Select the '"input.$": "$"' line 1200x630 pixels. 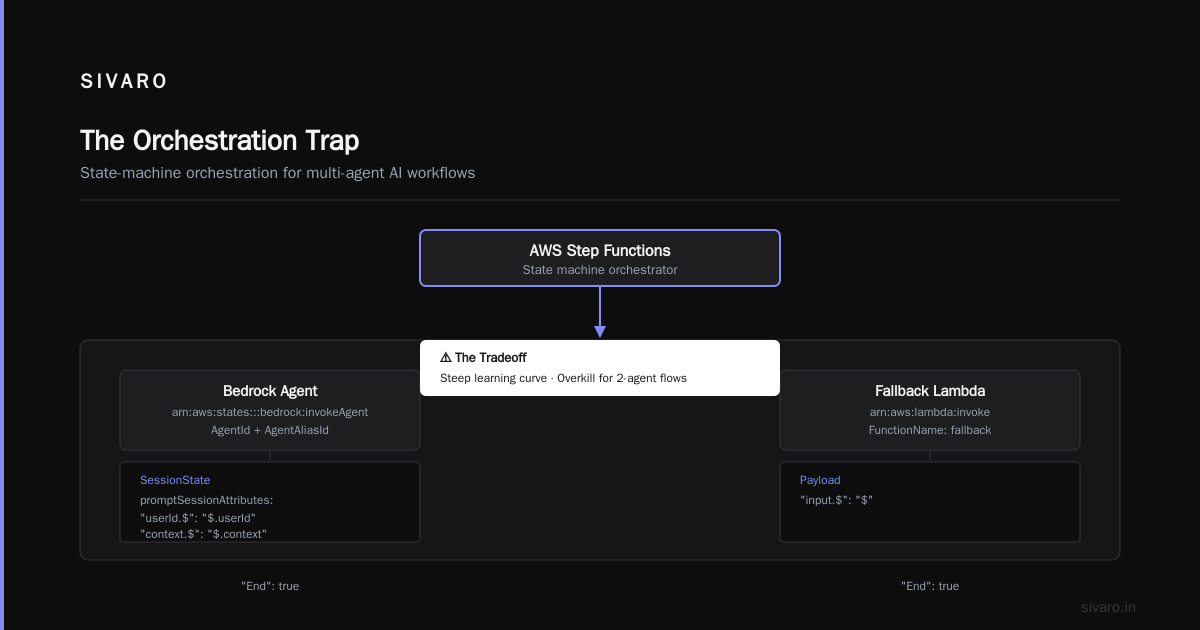click(837, 499)
